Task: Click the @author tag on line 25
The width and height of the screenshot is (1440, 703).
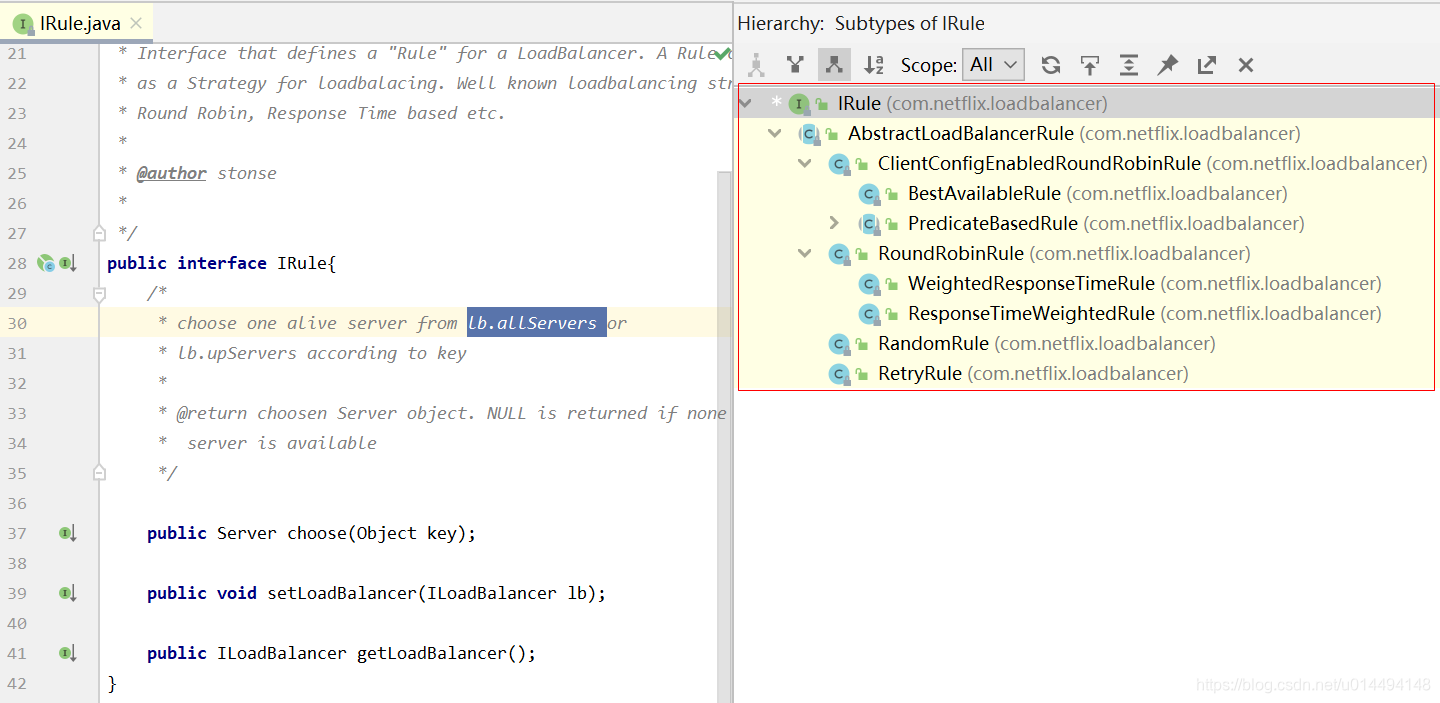Action: pyautogui.click(x=172, y=173)
